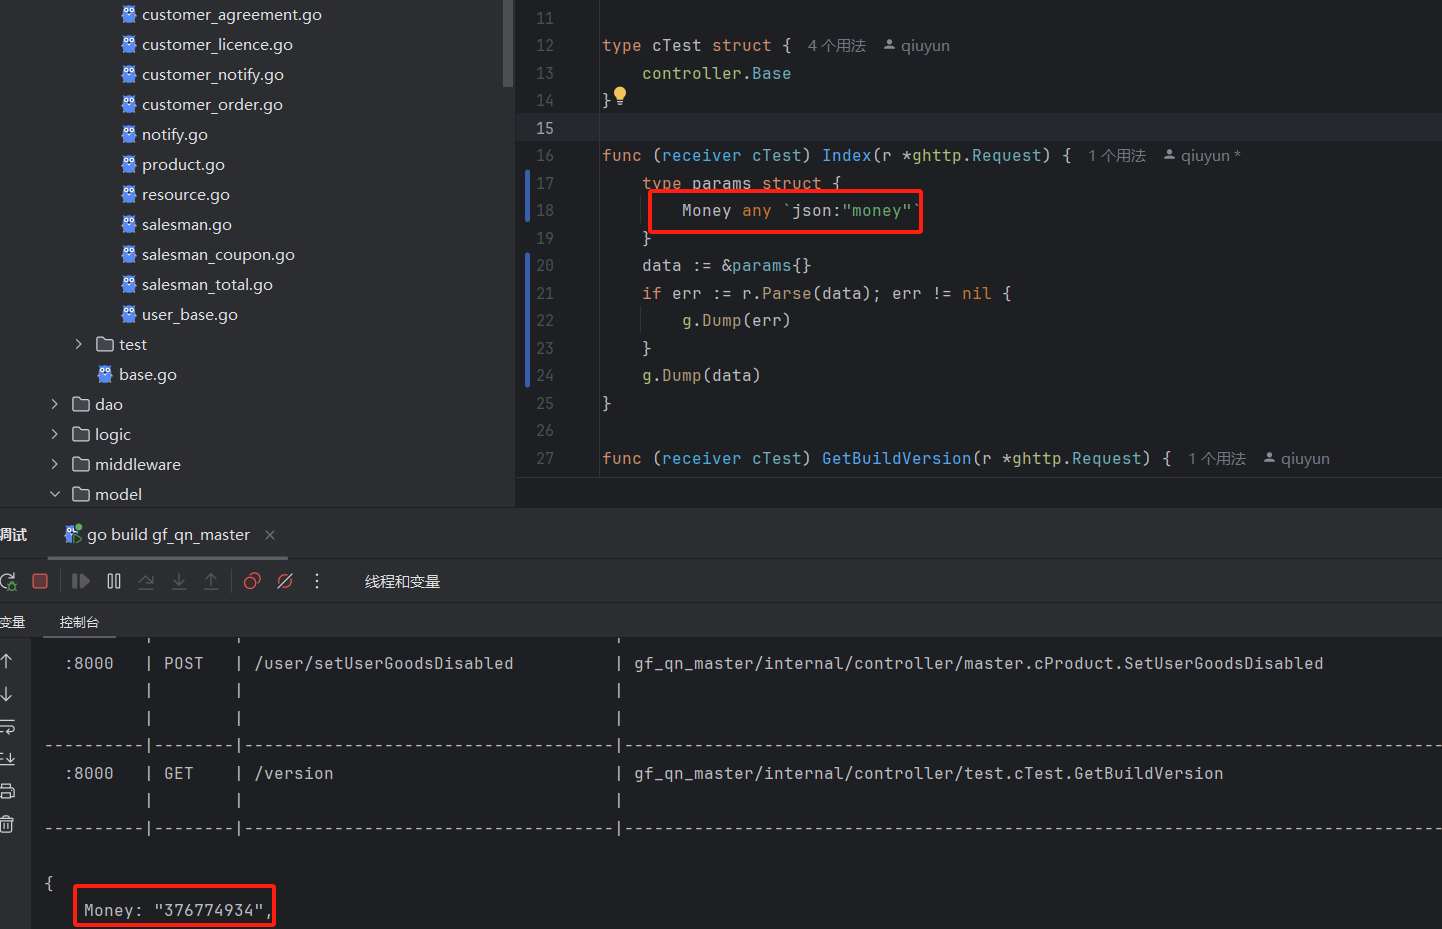Click the qiuyun author hint on GetBuildVersion
The width and height of the screenshot is (1442, 929).
(x=1297, y=459)
